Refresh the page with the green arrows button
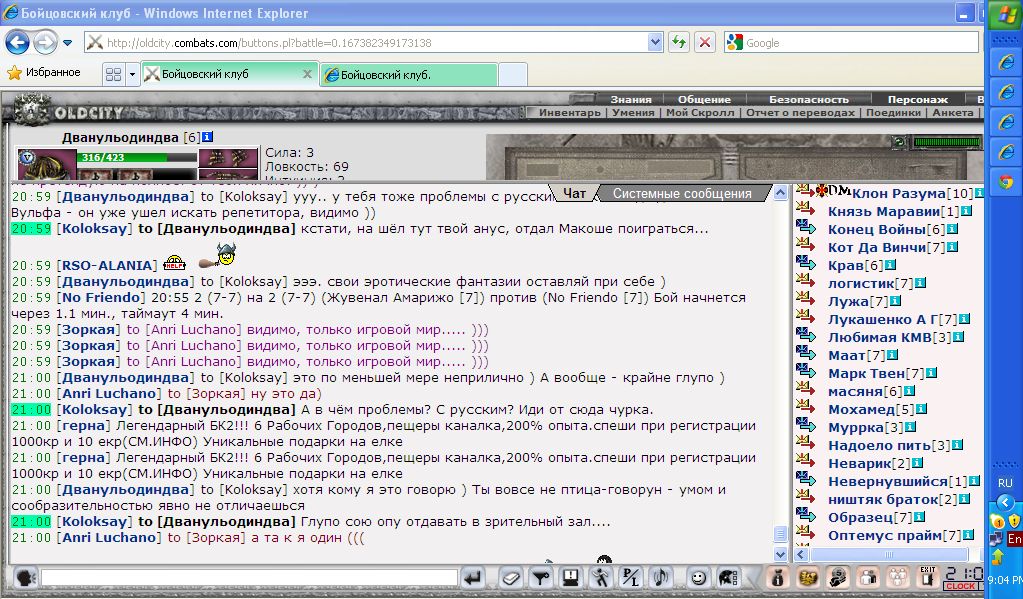Viewport: 1023px width, 599px height. click(x=679, y=43)
